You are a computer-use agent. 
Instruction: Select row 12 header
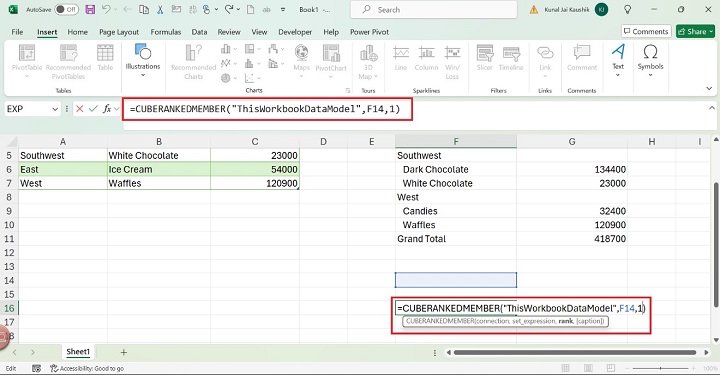9,253
